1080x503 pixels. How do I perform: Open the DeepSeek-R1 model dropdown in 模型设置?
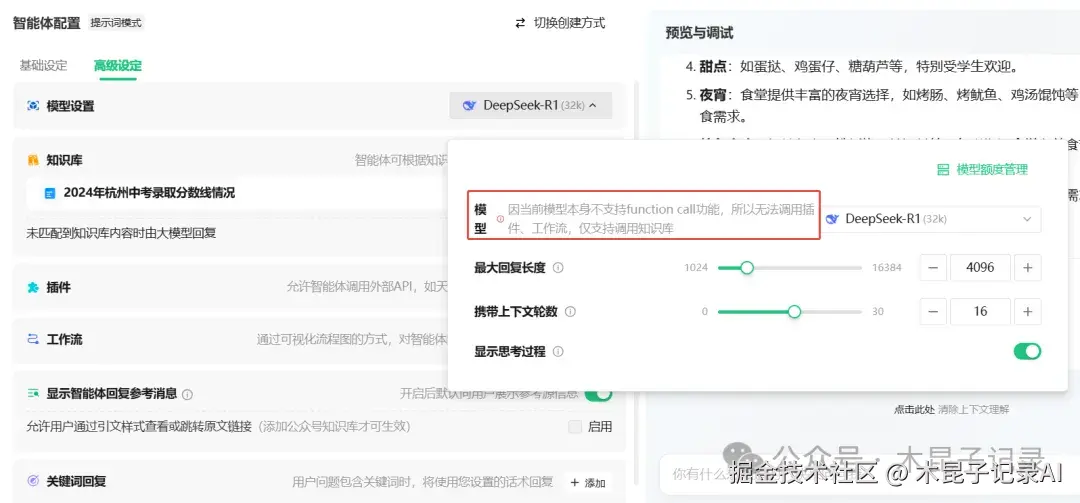click(x=530, y=105)
